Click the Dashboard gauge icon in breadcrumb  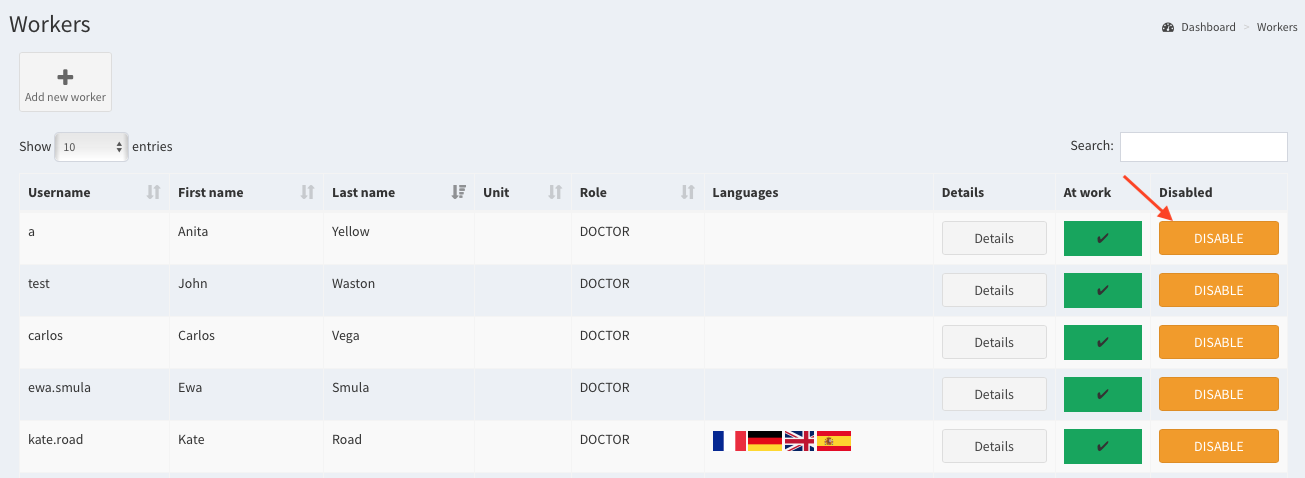[1168, 27]
